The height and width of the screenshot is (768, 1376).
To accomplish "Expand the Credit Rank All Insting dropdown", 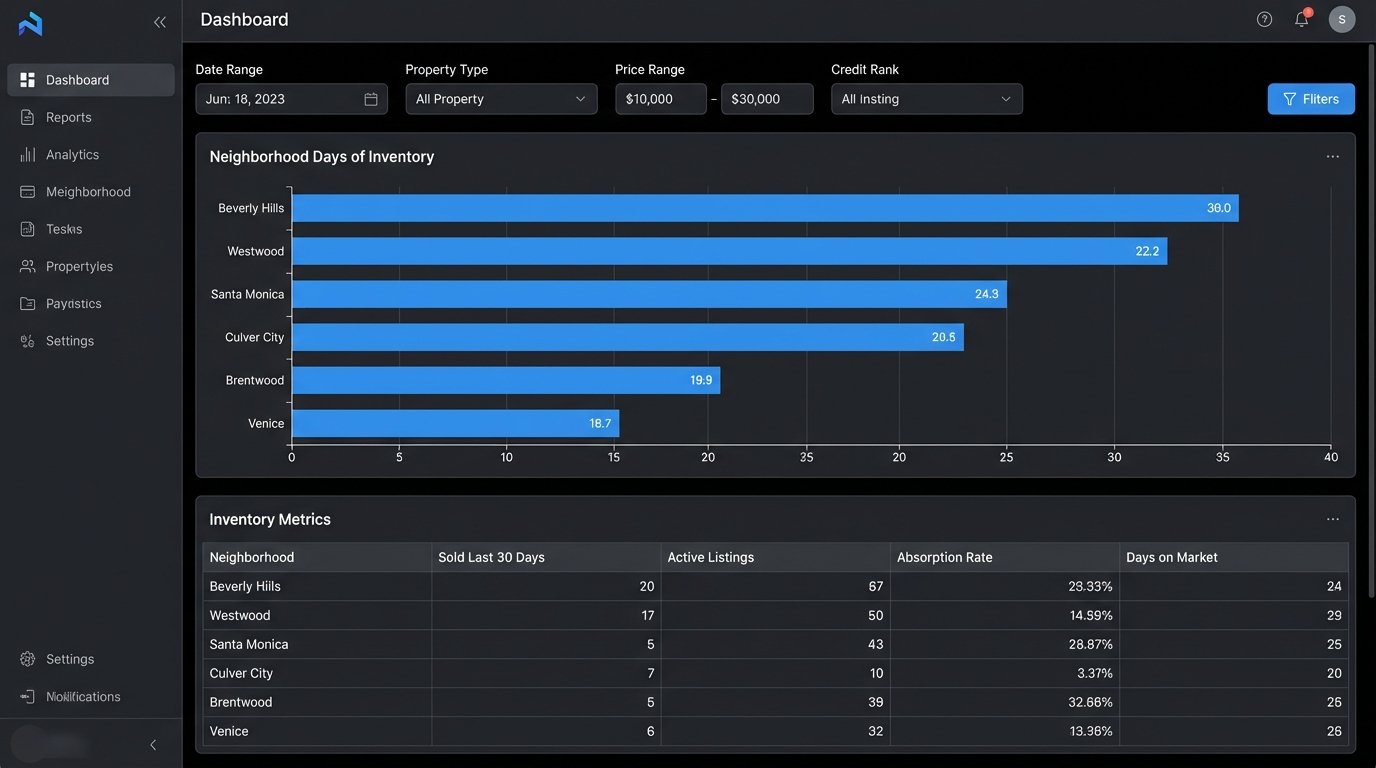I will coord(925,98).
